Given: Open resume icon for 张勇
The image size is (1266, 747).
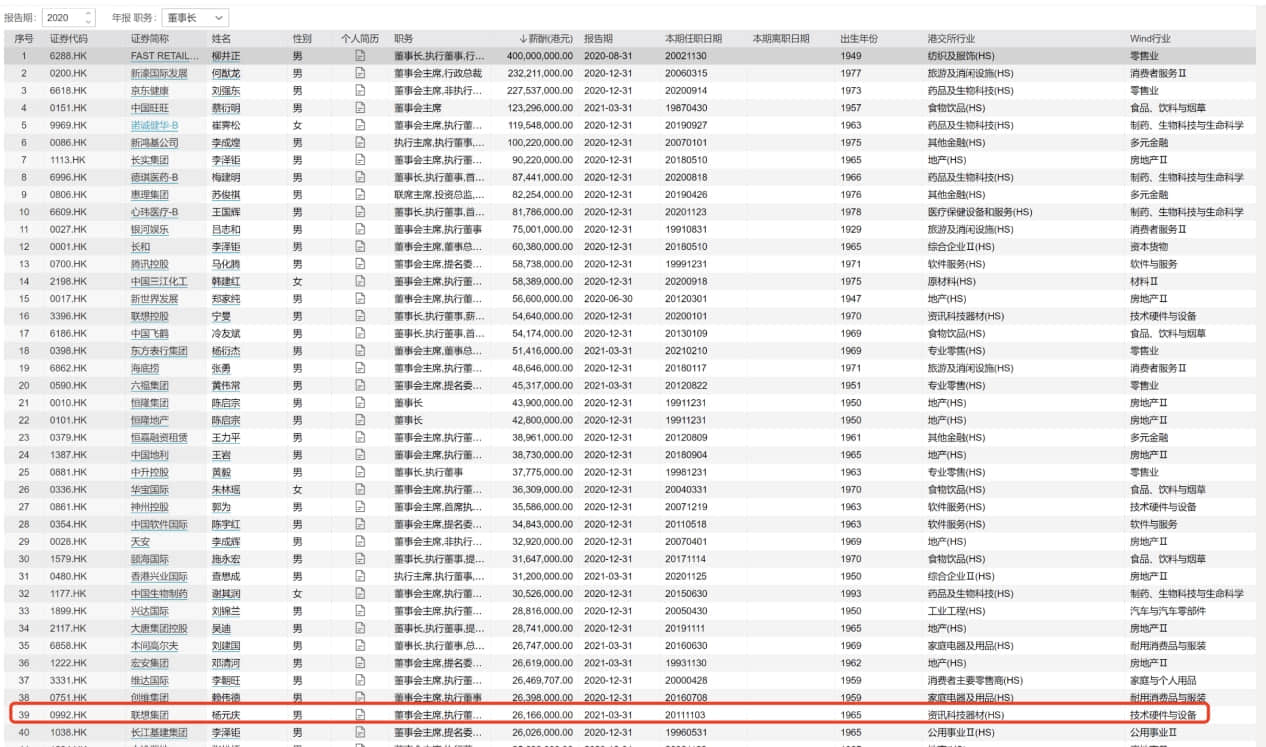Looking at the screenshot, I should [360, 368].
